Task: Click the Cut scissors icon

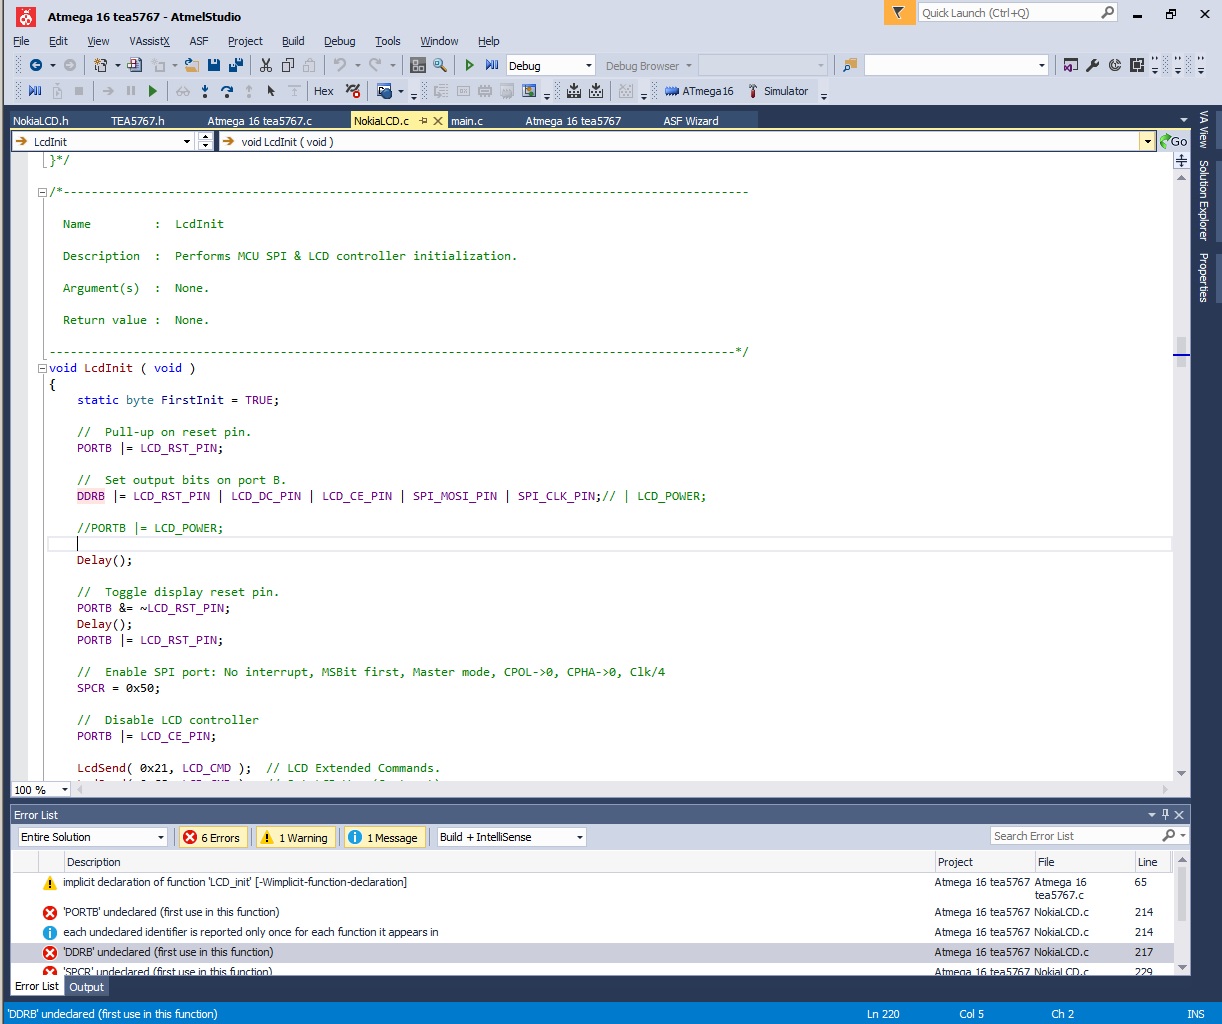Action: point(266,65)
